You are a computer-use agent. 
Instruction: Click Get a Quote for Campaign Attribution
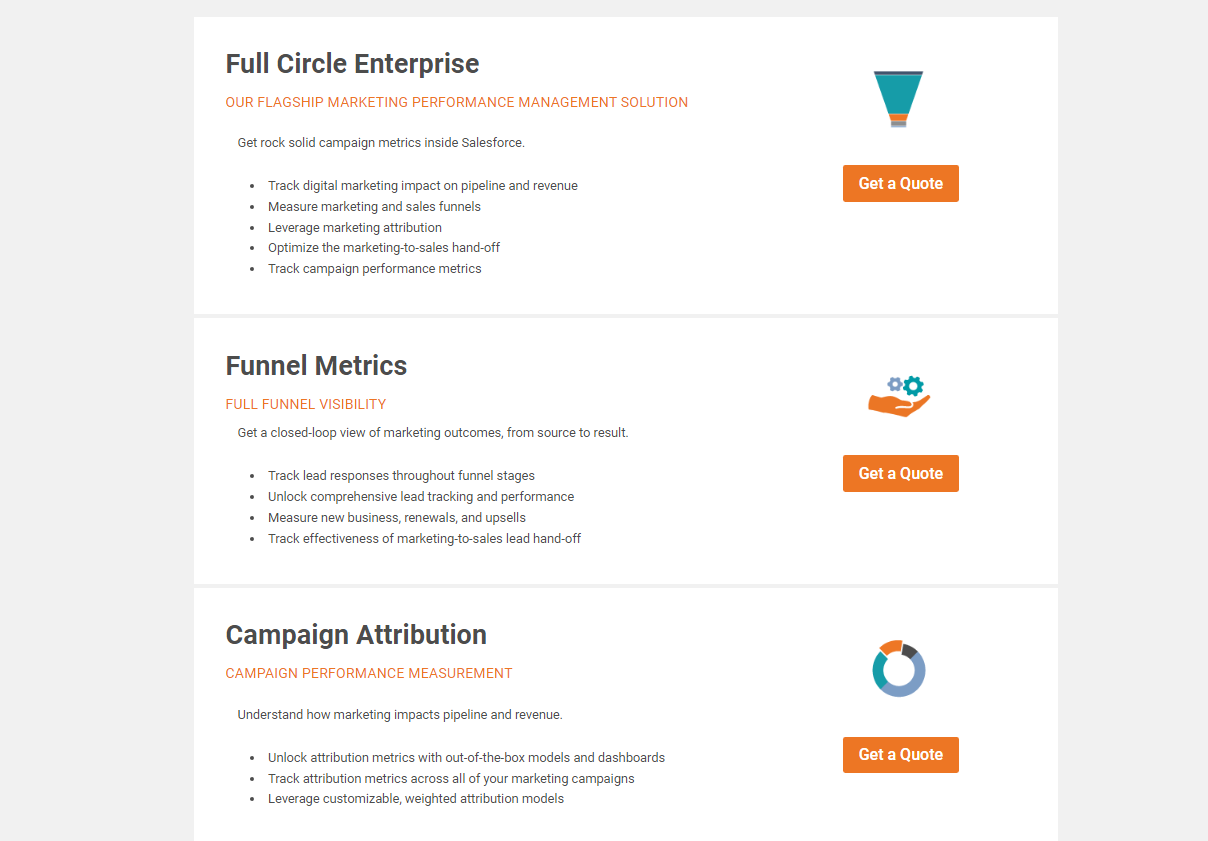[900, 755]
